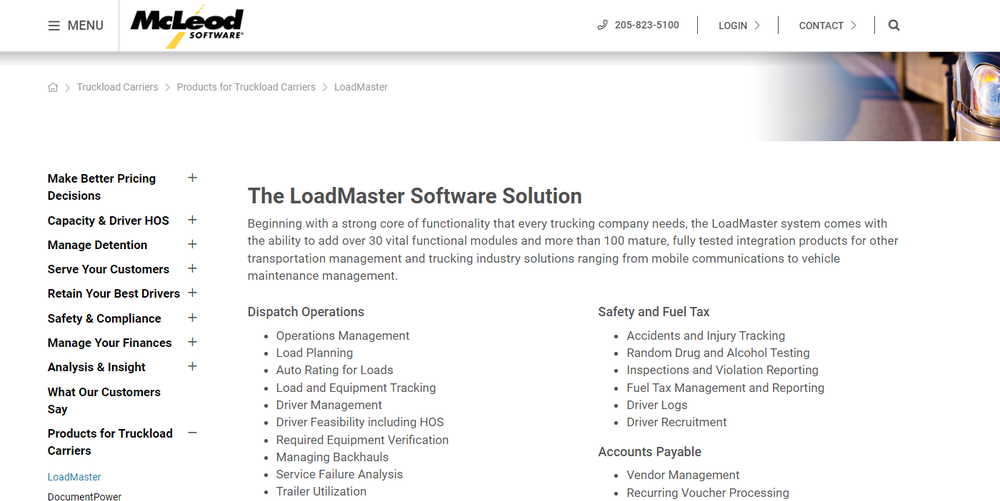The width and height of the screenshot is (1000, 501).
Task: Expand Analysis & Insight plus icon
Action: [x=192, y=366]
